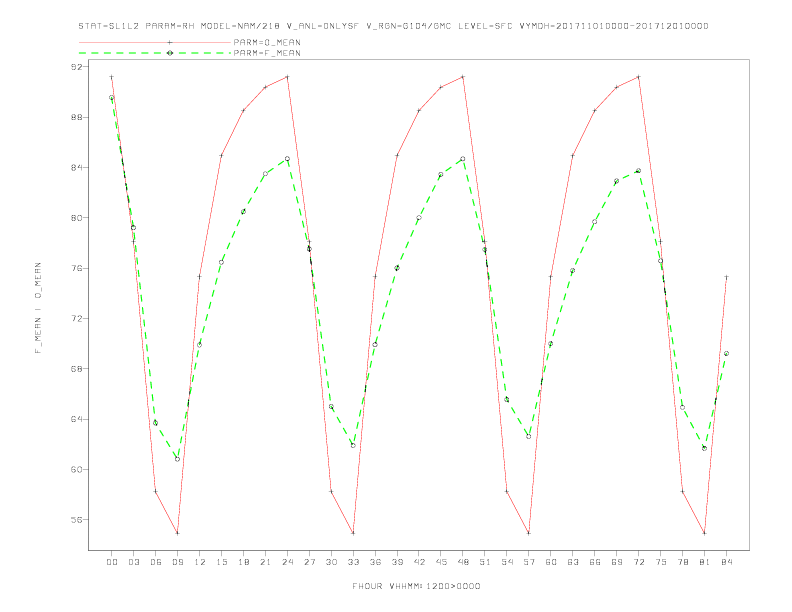Click the 84 forecast hour x-axis label
The width and height of the screenshot is (792, 612).
(x=727, y=562)
